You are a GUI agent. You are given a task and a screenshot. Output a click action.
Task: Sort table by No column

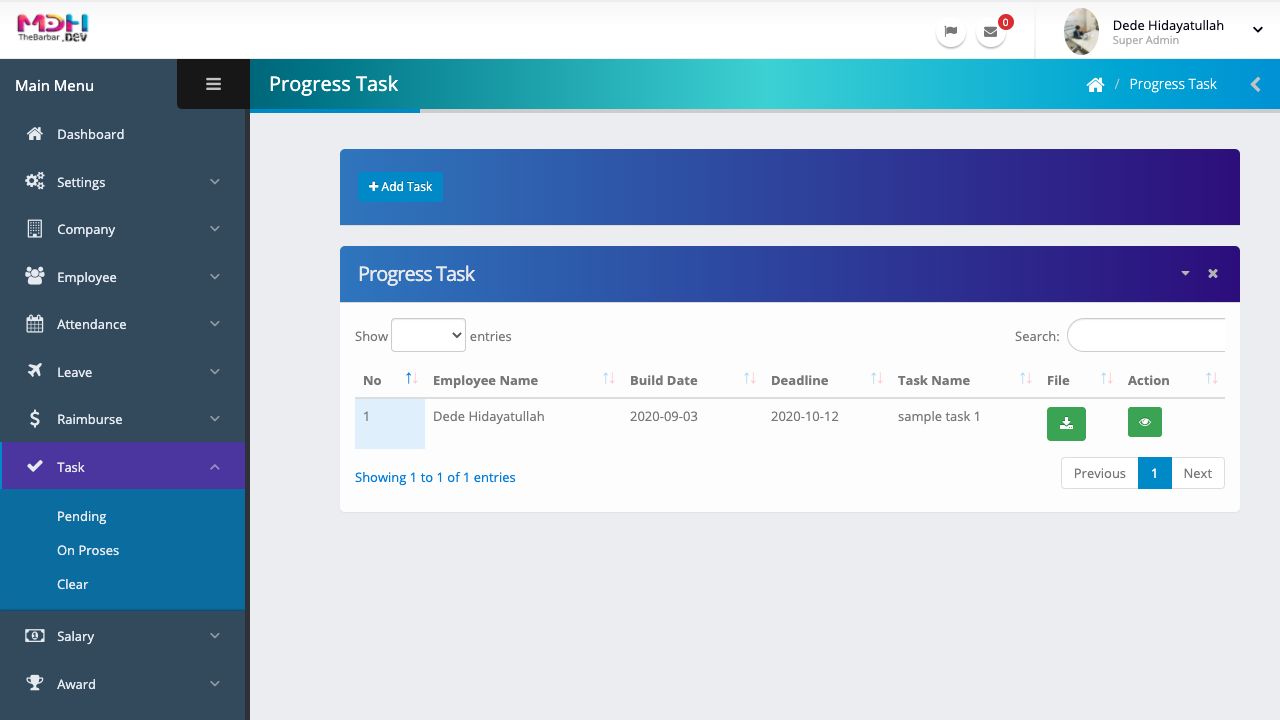click(390, 380)
